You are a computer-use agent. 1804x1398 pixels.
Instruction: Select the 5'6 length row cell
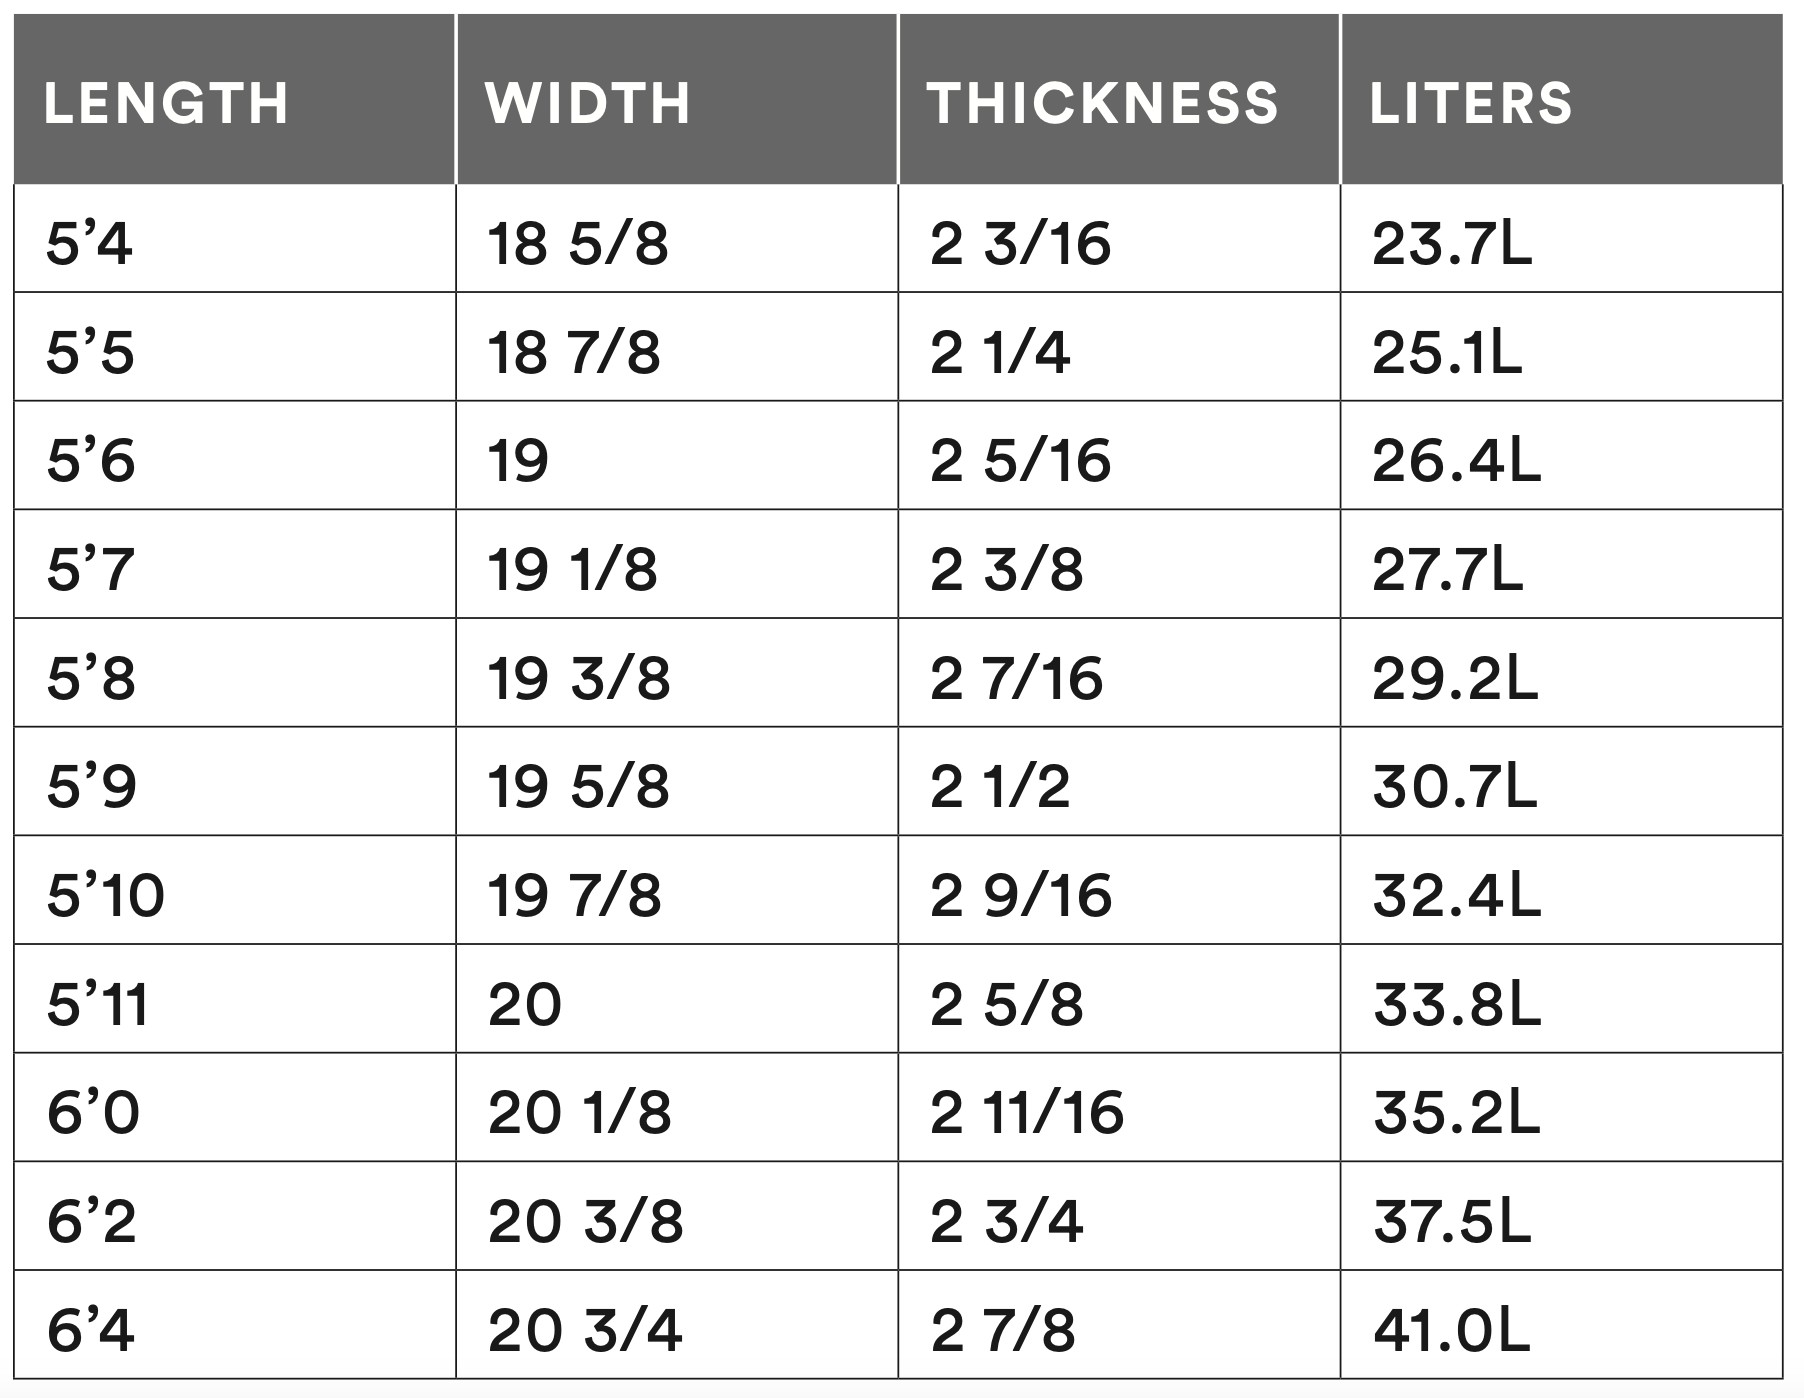point(91,461)
